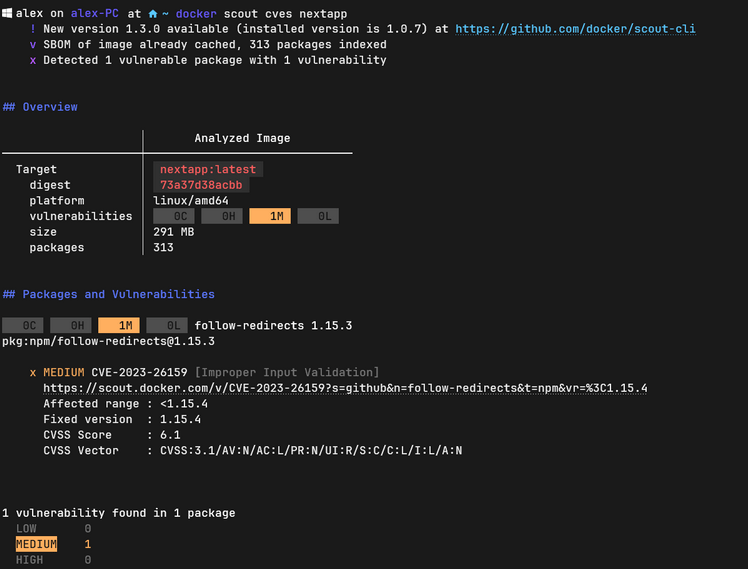Click the 0C badge in the Overview table
Screen dimensions: 748x569
point(174,216)
